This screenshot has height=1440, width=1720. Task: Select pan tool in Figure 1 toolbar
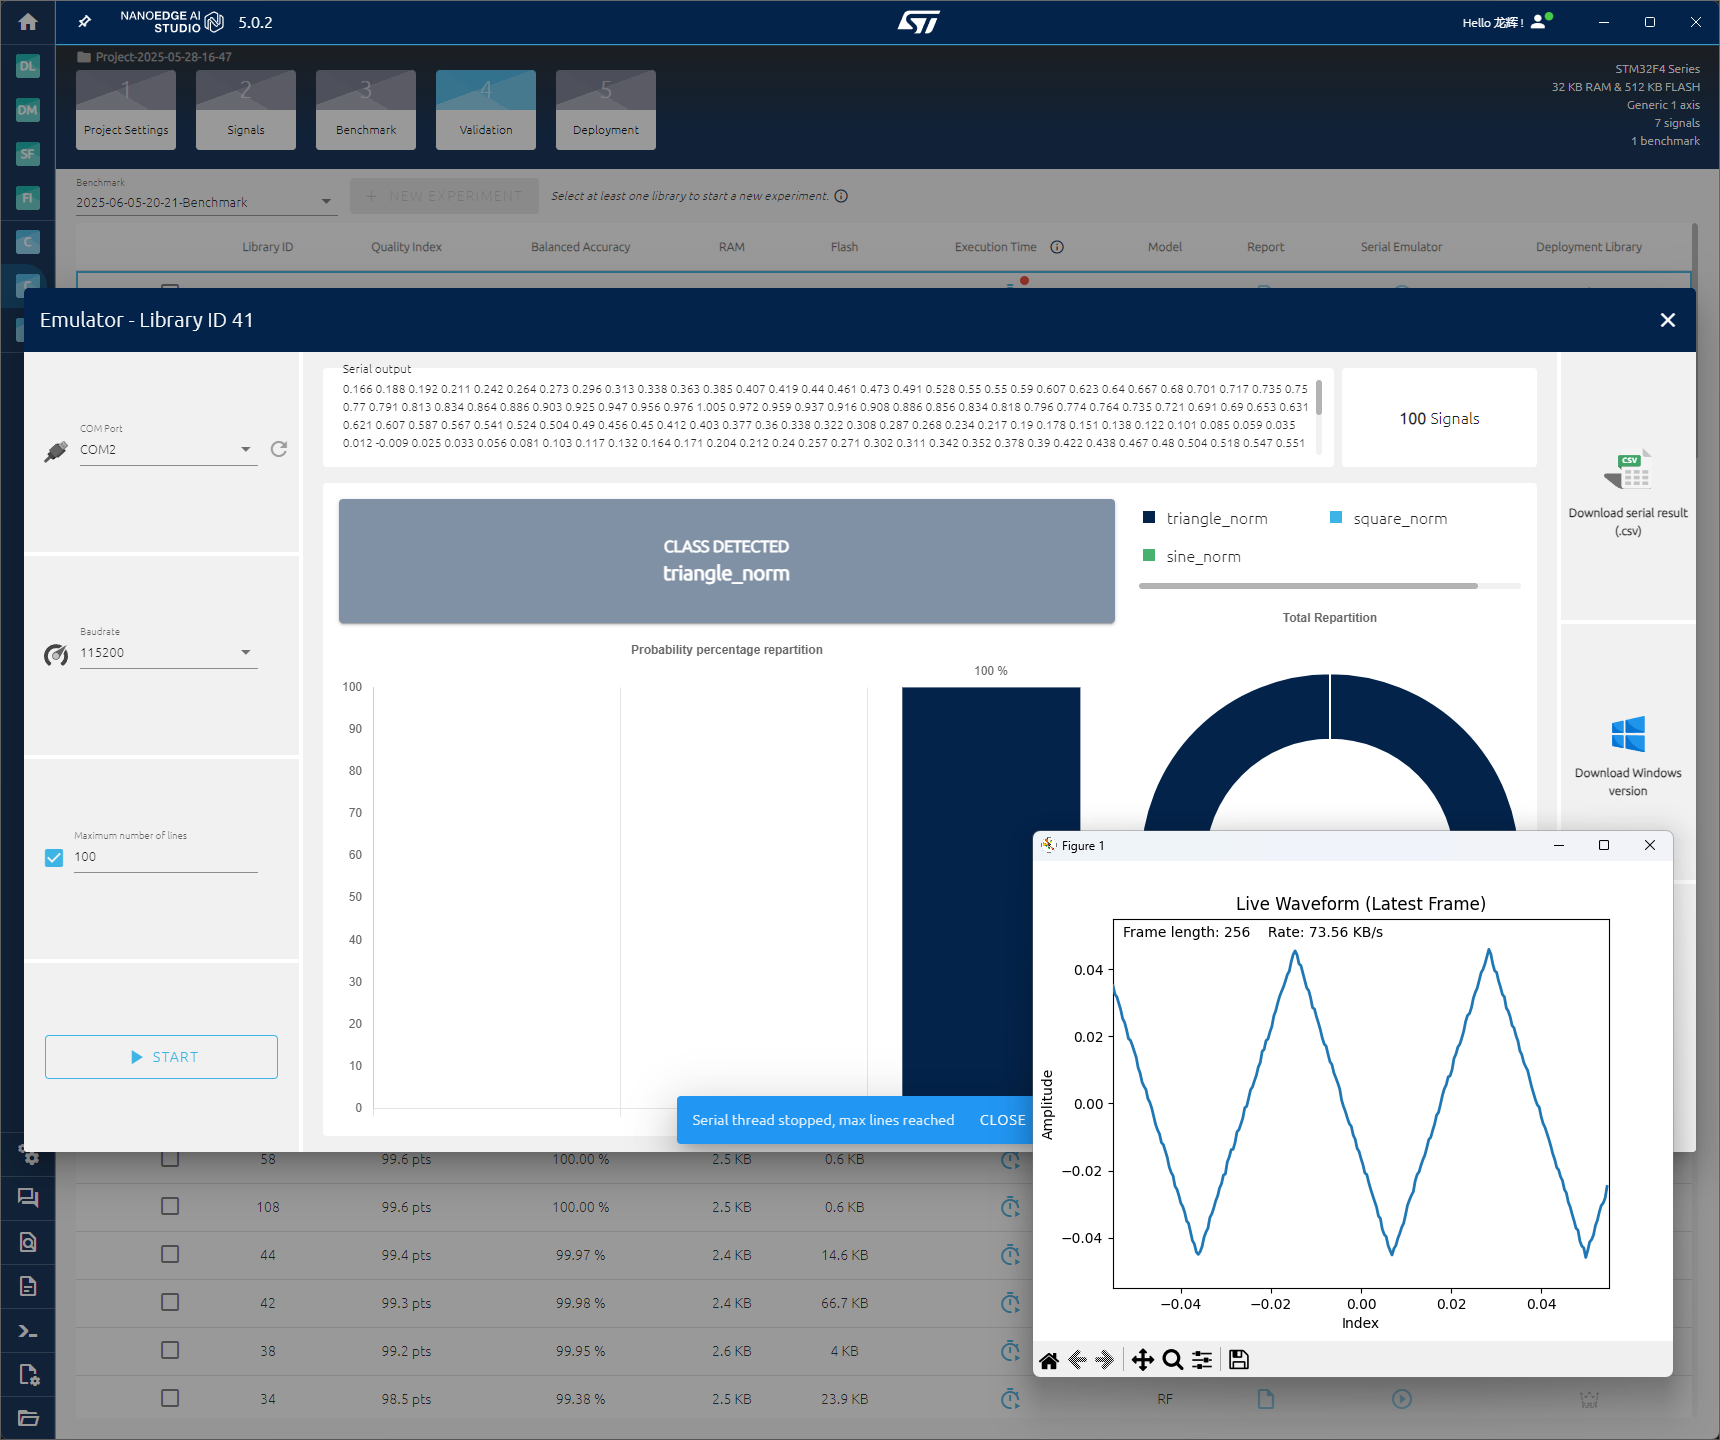(x=1143, y=1360)
